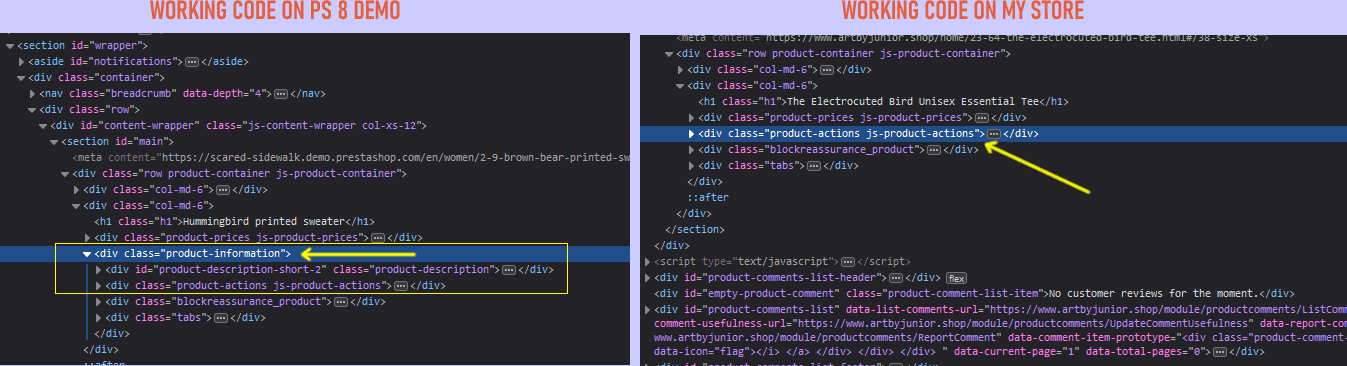This screenshot has height=366, width=1347.
Task: Collapse the div class="container" node
Action: coord(22,78)
